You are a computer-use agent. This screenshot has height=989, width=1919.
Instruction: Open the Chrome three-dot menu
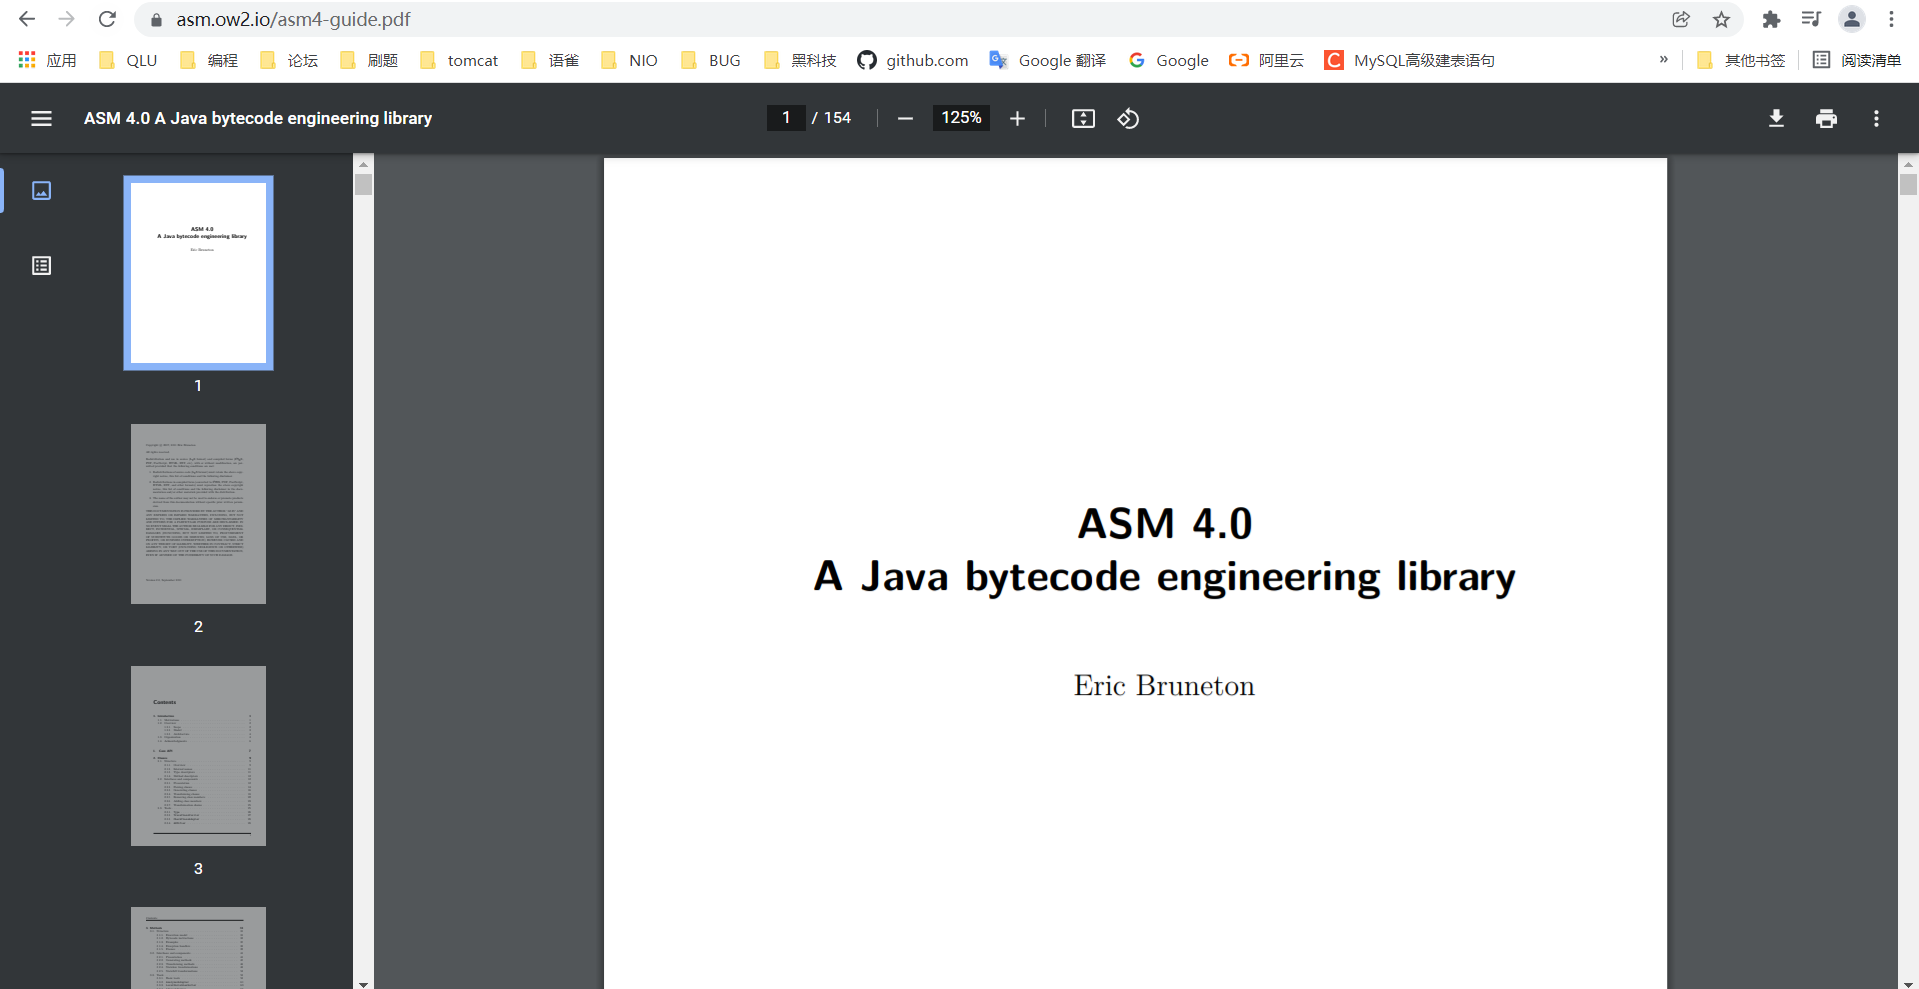(x=1891, y=19)
